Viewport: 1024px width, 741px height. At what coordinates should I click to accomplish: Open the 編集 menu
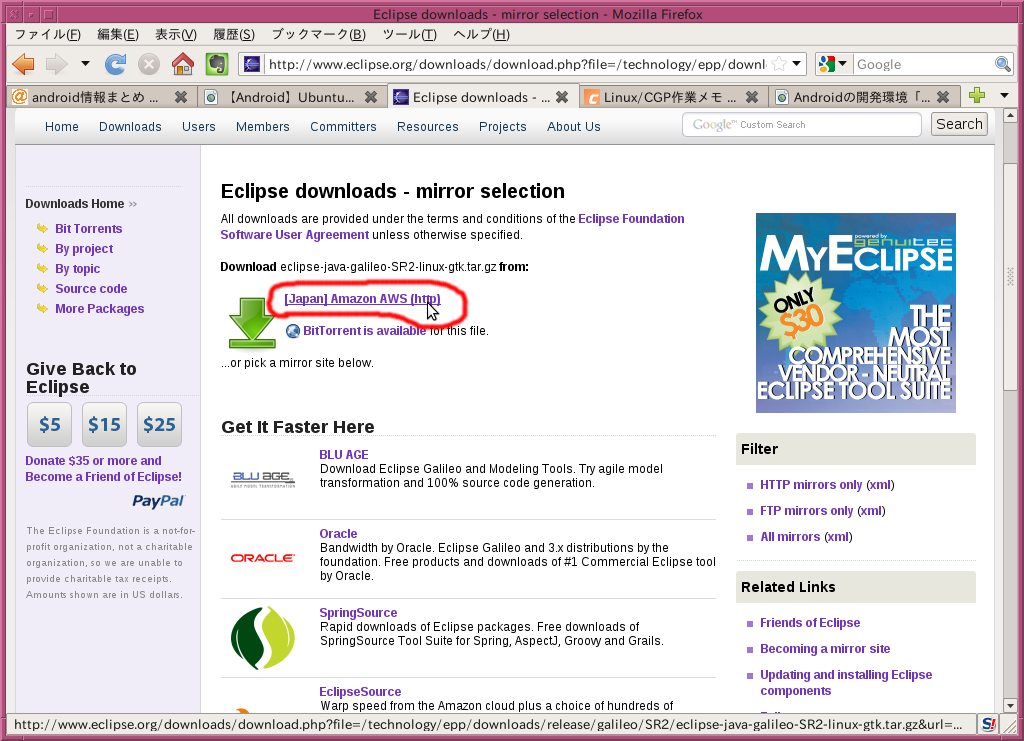point(118,34)
